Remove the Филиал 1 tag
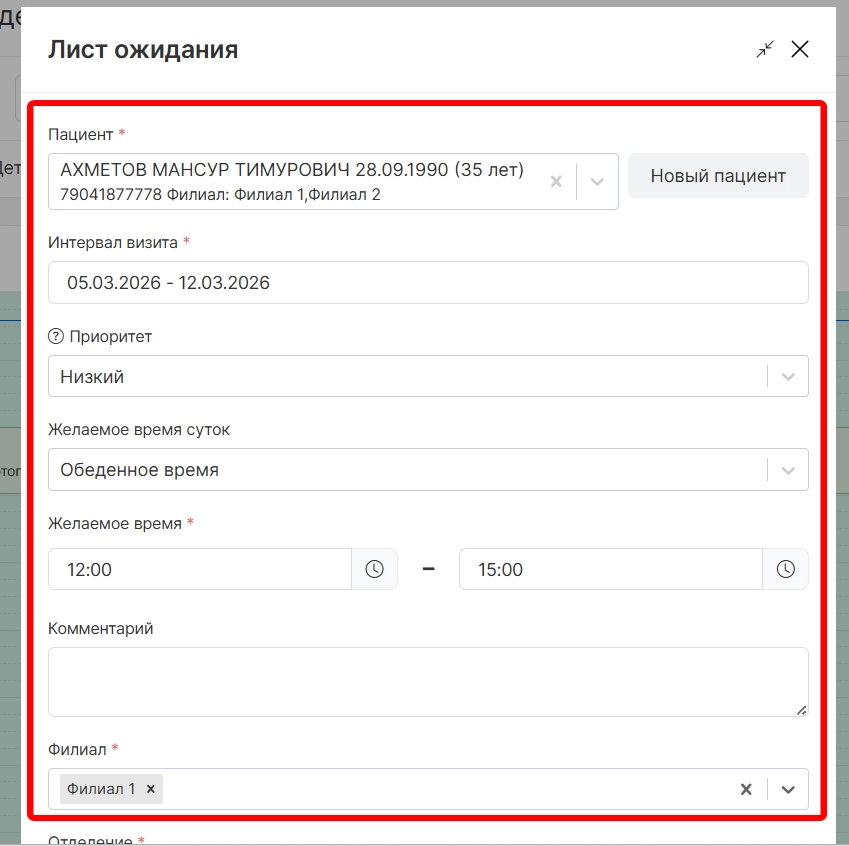The width and height of the screenshot is (849, 846). [x=151, y=789]
